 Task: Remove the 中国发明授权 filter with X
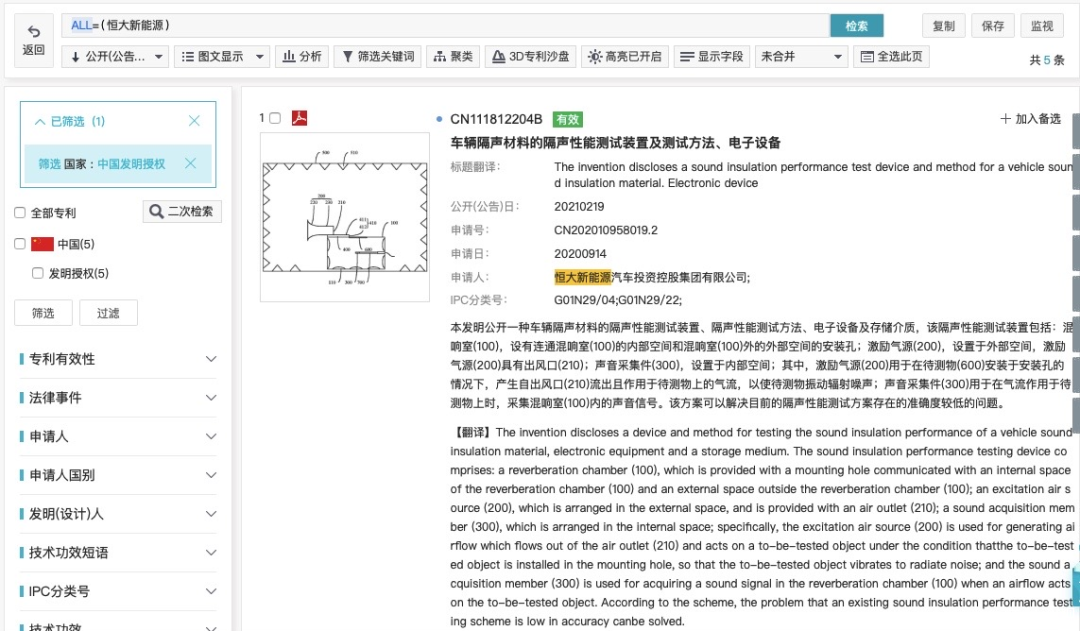click(190, 163)
